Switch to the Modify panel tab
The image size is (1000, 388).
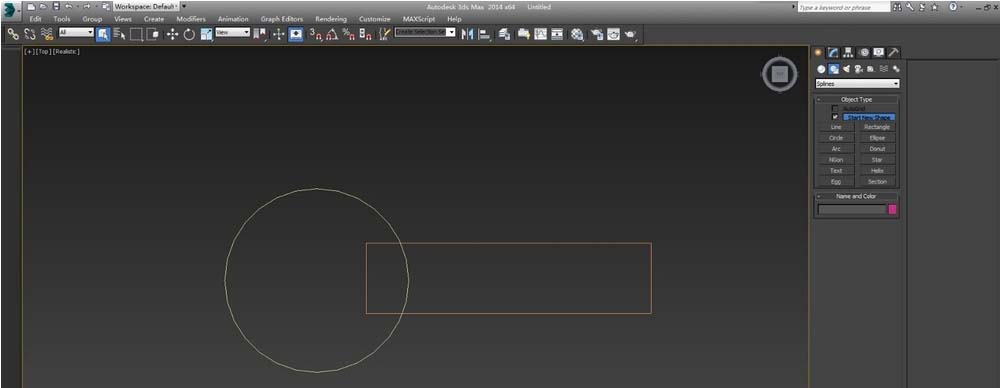(833, 52)
